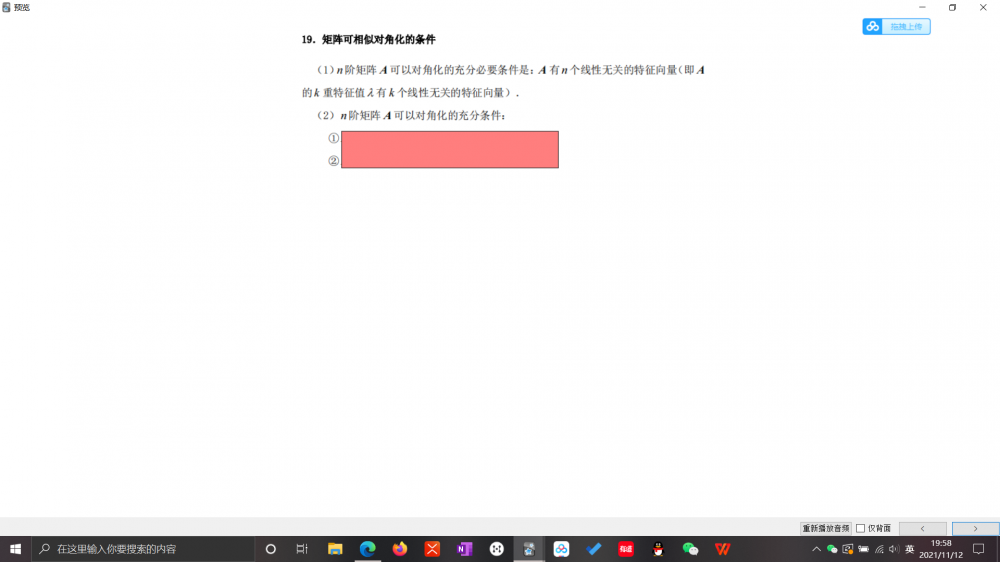Launch Firefox from taskbar
Screen dimensions: 1000x562
[x=400, y=549]
